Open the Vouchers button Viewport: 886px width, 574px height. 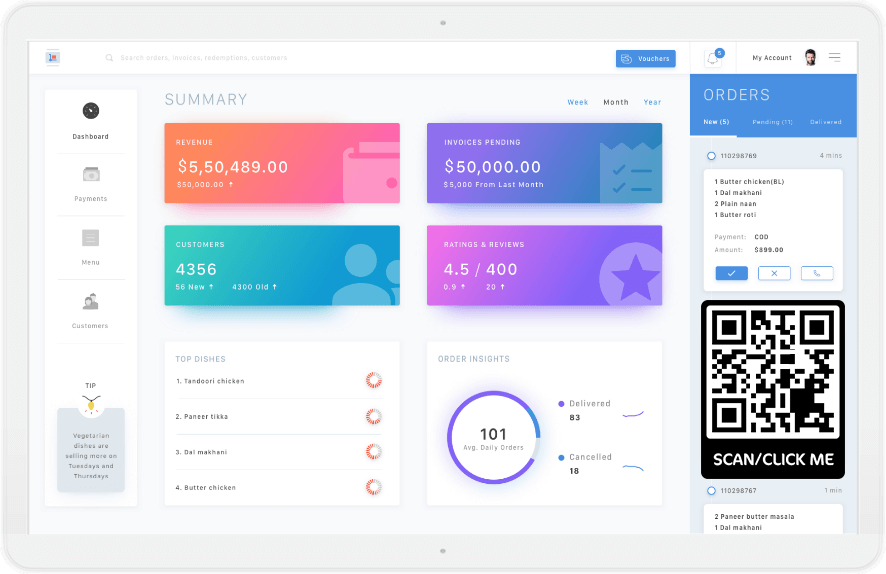pos(645,59)
